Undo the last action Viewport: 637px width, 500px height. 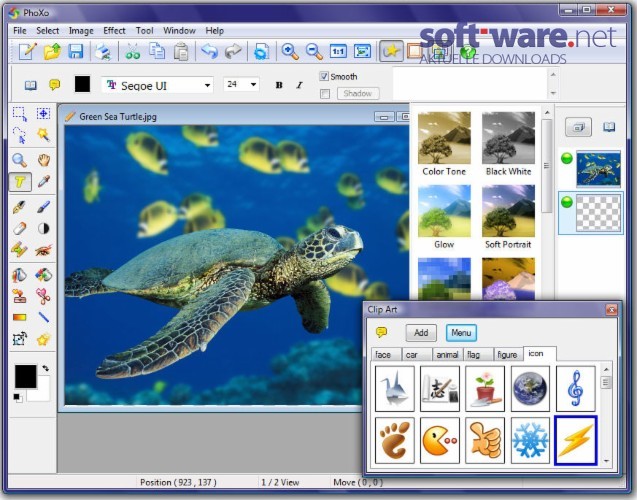coord(210,52)
